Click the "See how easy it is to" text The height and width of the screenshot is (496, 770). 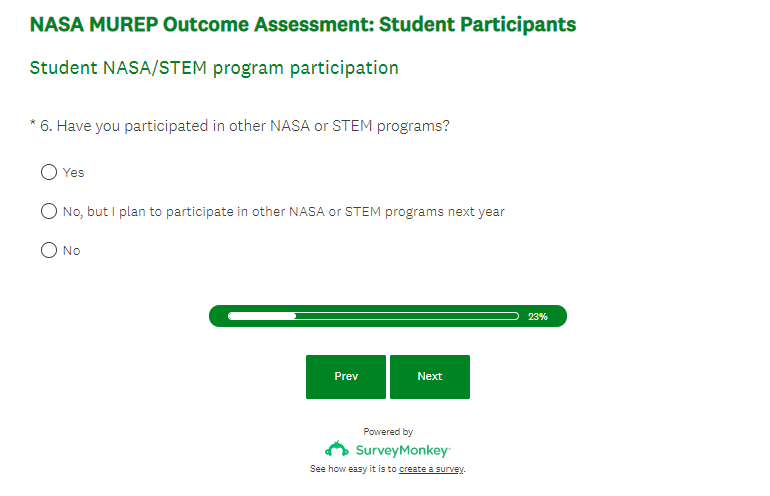(353, 469)
